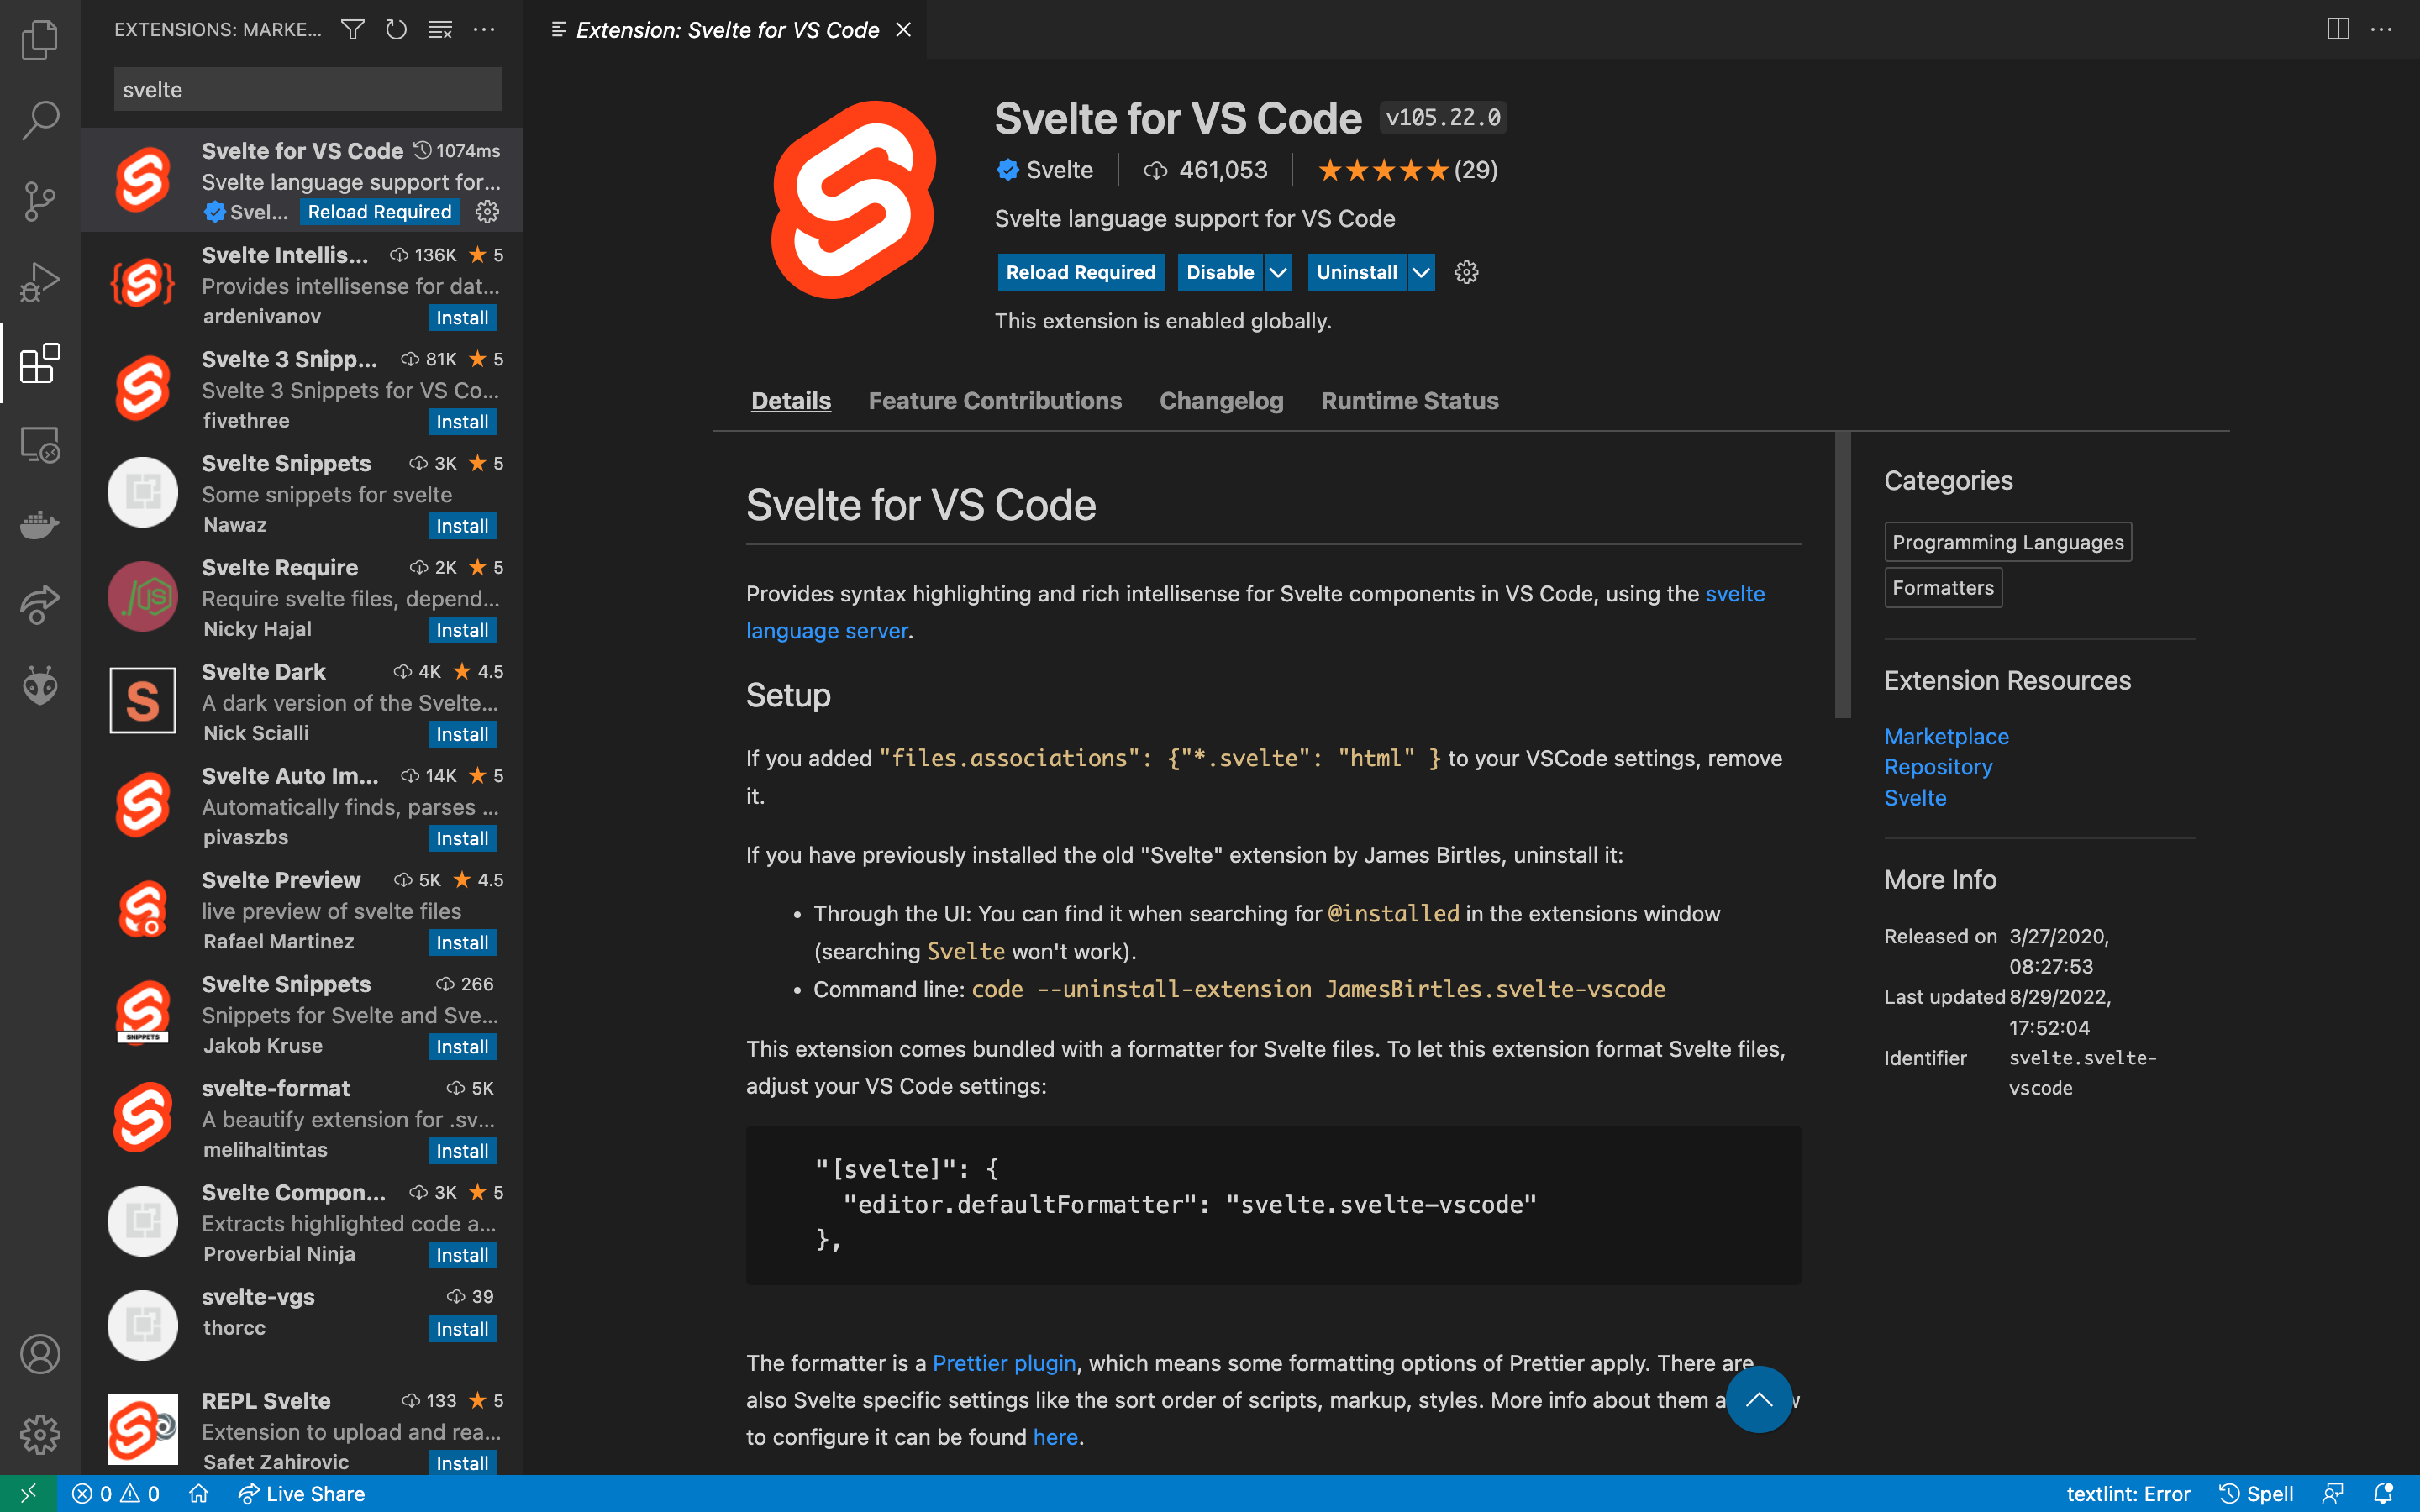Install svelte-format extension
Screen dimensions: 2420x1512
[x=462, y=1150]
